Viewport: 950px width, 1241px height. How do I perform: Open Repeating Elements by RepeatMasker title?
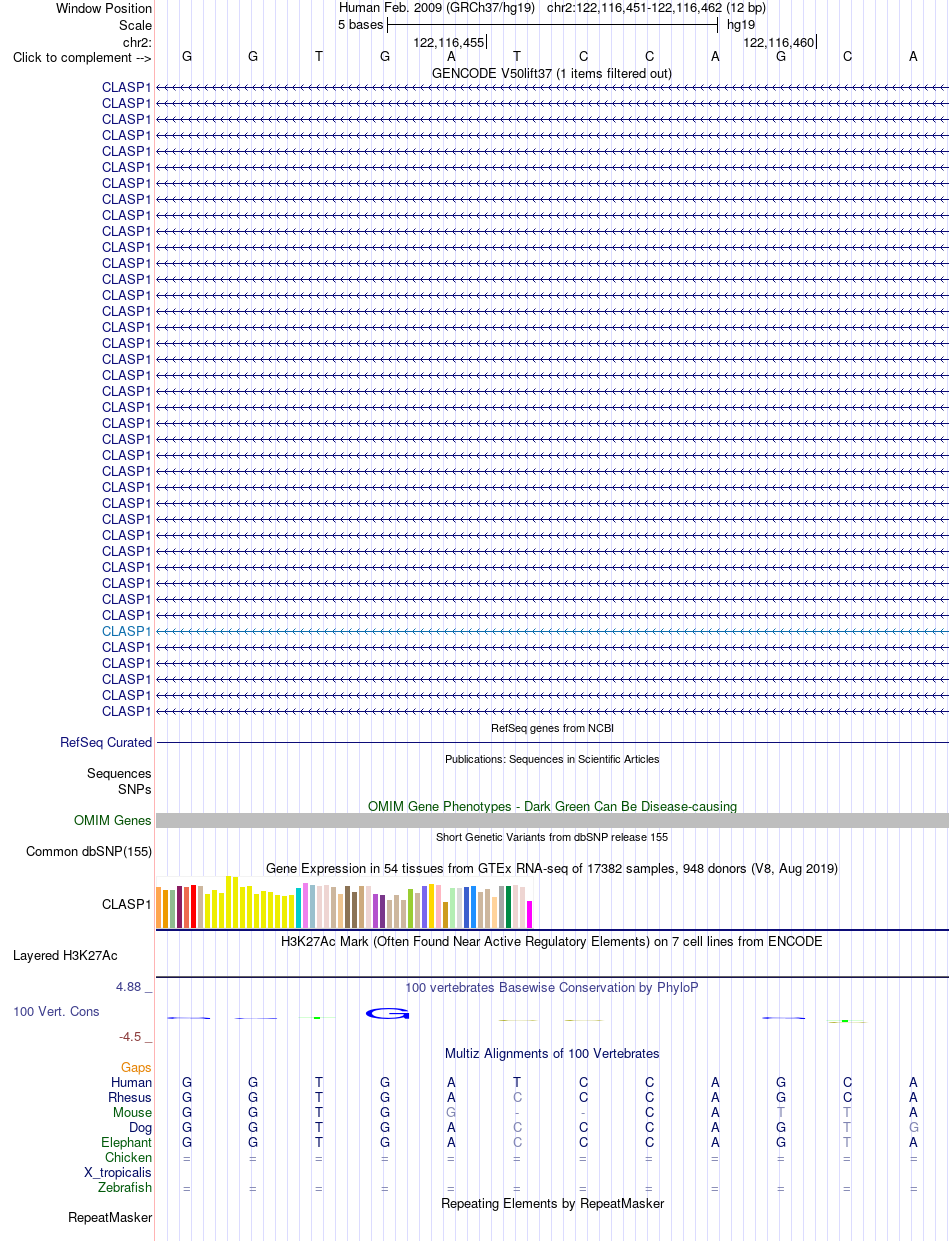click(552, 1204)
